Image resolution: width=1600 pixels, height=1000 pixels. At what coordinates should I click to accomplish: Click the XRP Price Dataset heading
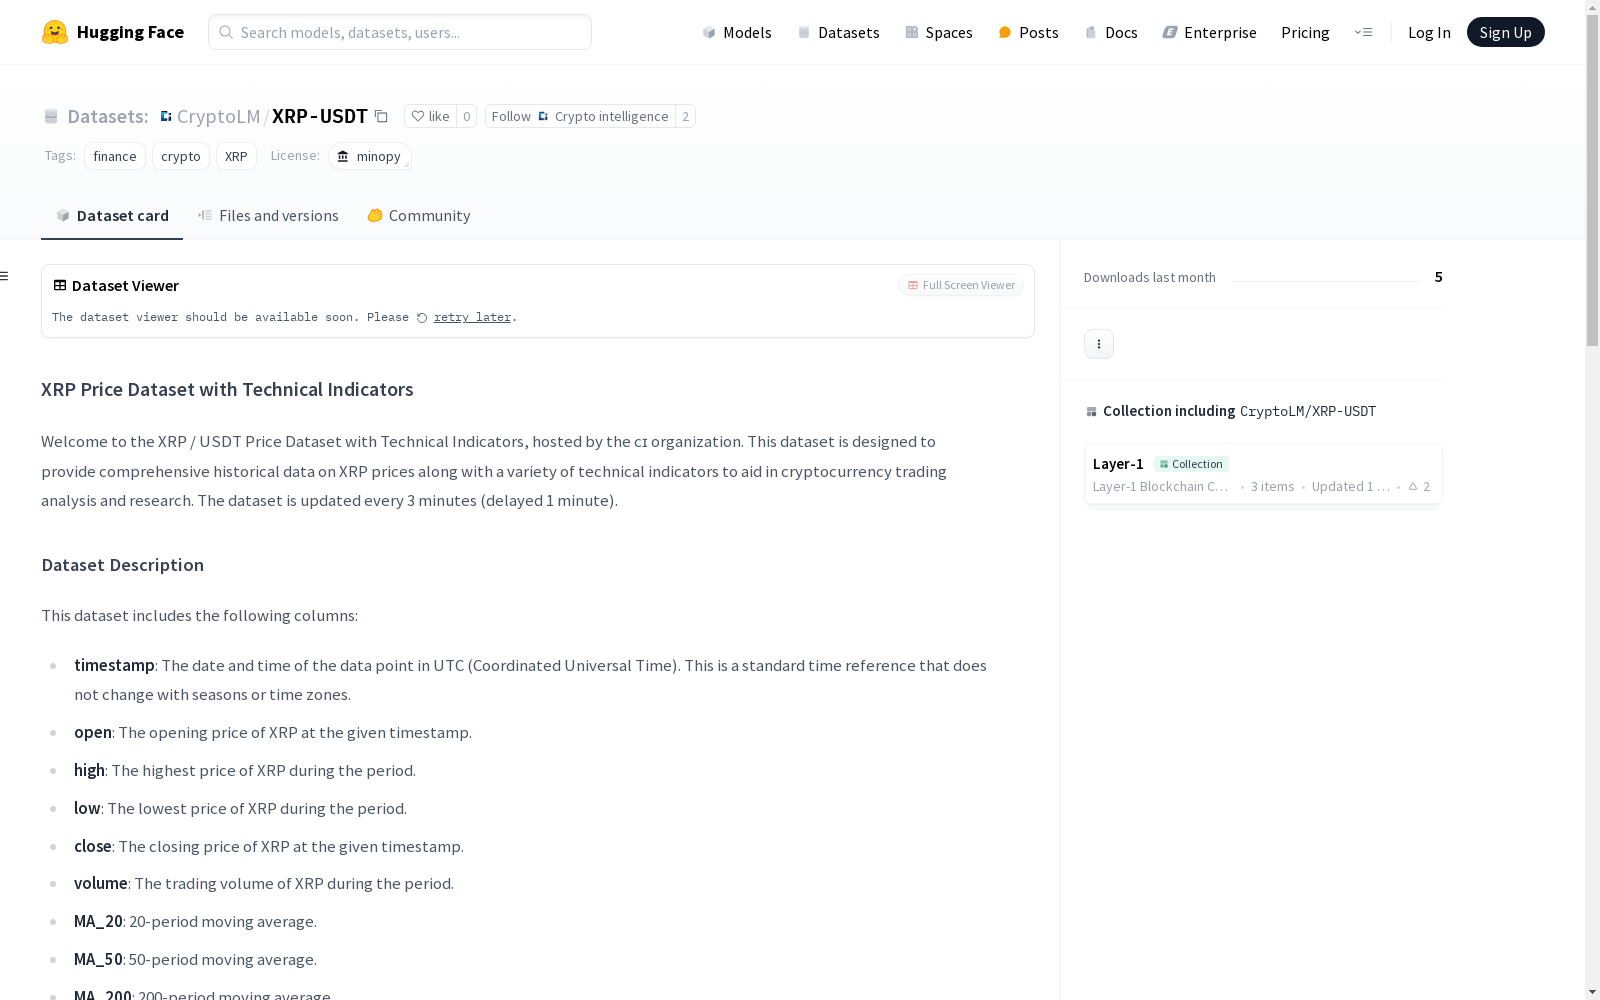(x=227, y=389)
